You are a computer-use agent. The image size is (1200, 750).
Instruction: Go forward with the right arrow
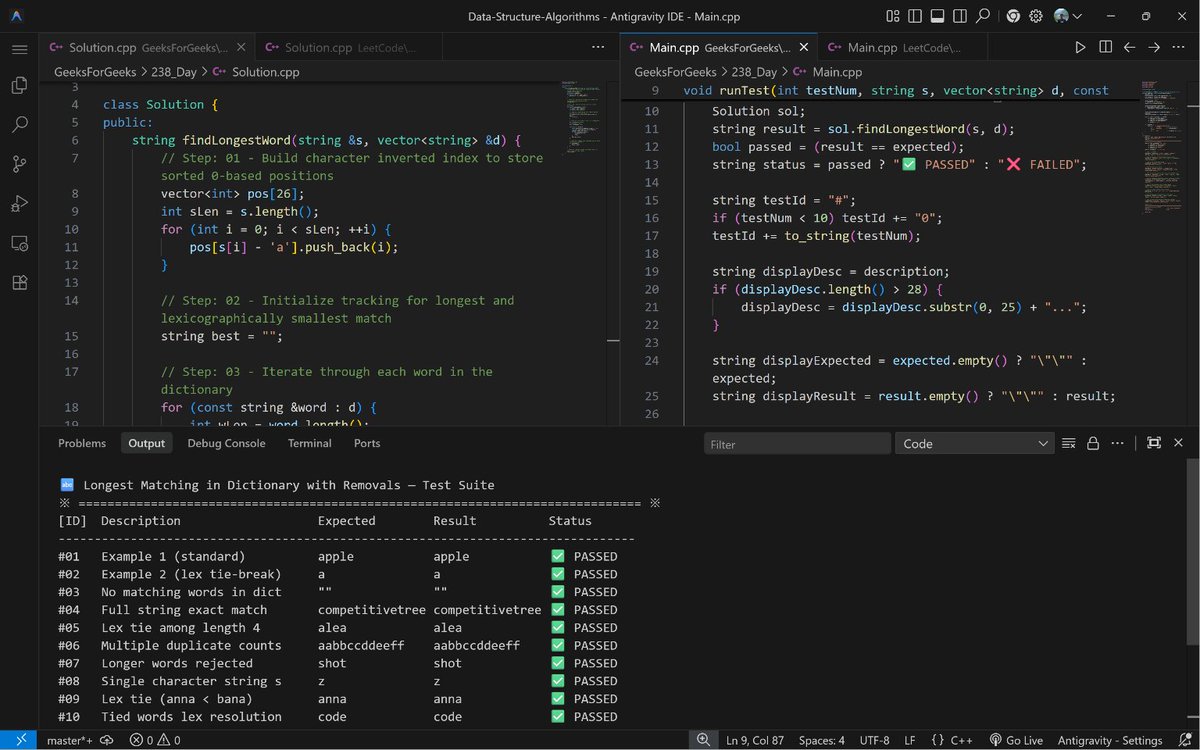tap(1154, 47)
